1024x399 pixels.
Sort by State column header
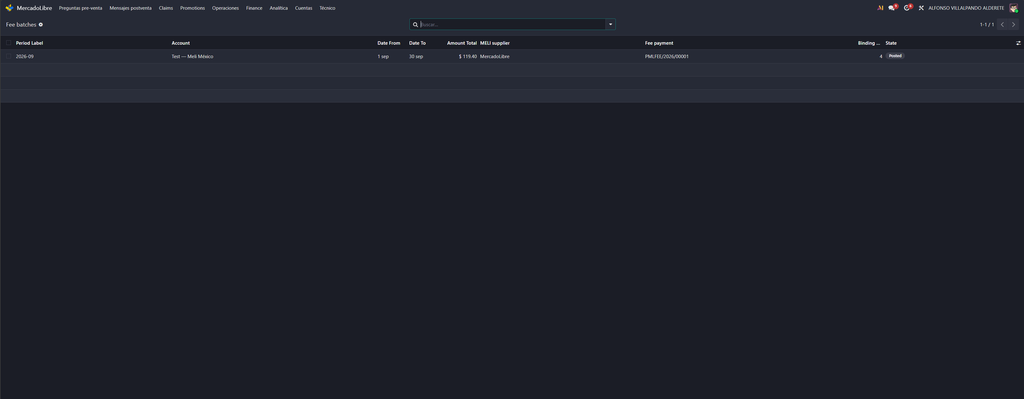(891, 43)
